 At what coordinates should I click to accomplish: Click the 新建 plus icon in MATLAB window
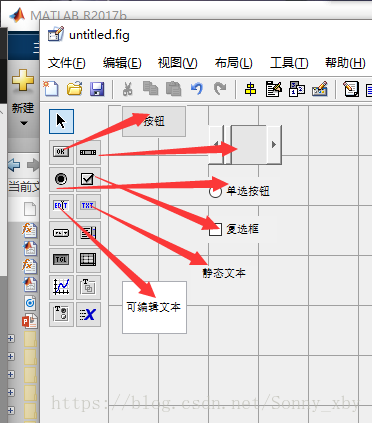23,80
